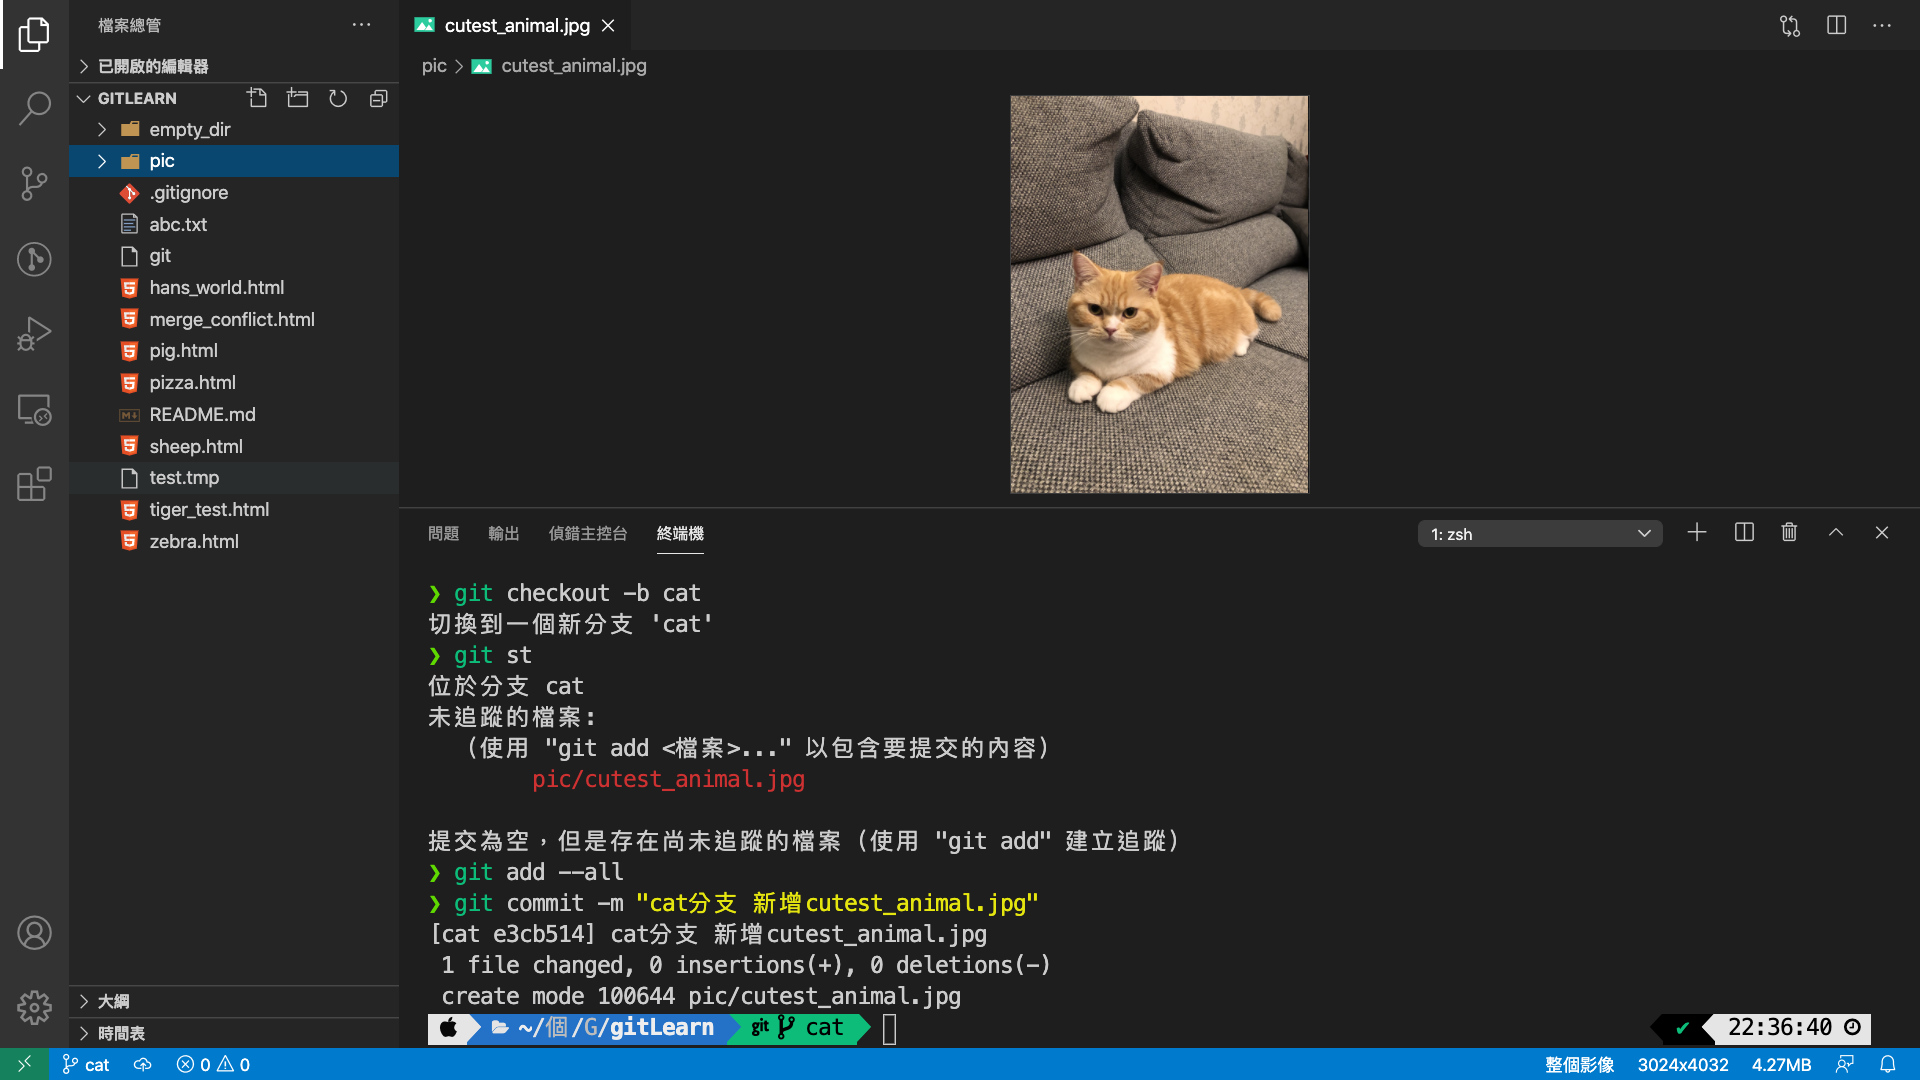Viewport: 1920px width, 1080px height.
Task: Split the editor to the right
Action: tap(1836, 26)
